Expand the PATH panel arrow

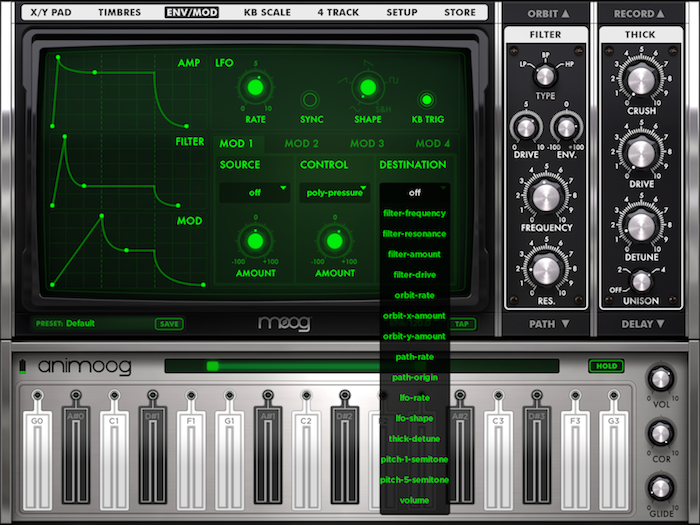click(x=566, y=324)
